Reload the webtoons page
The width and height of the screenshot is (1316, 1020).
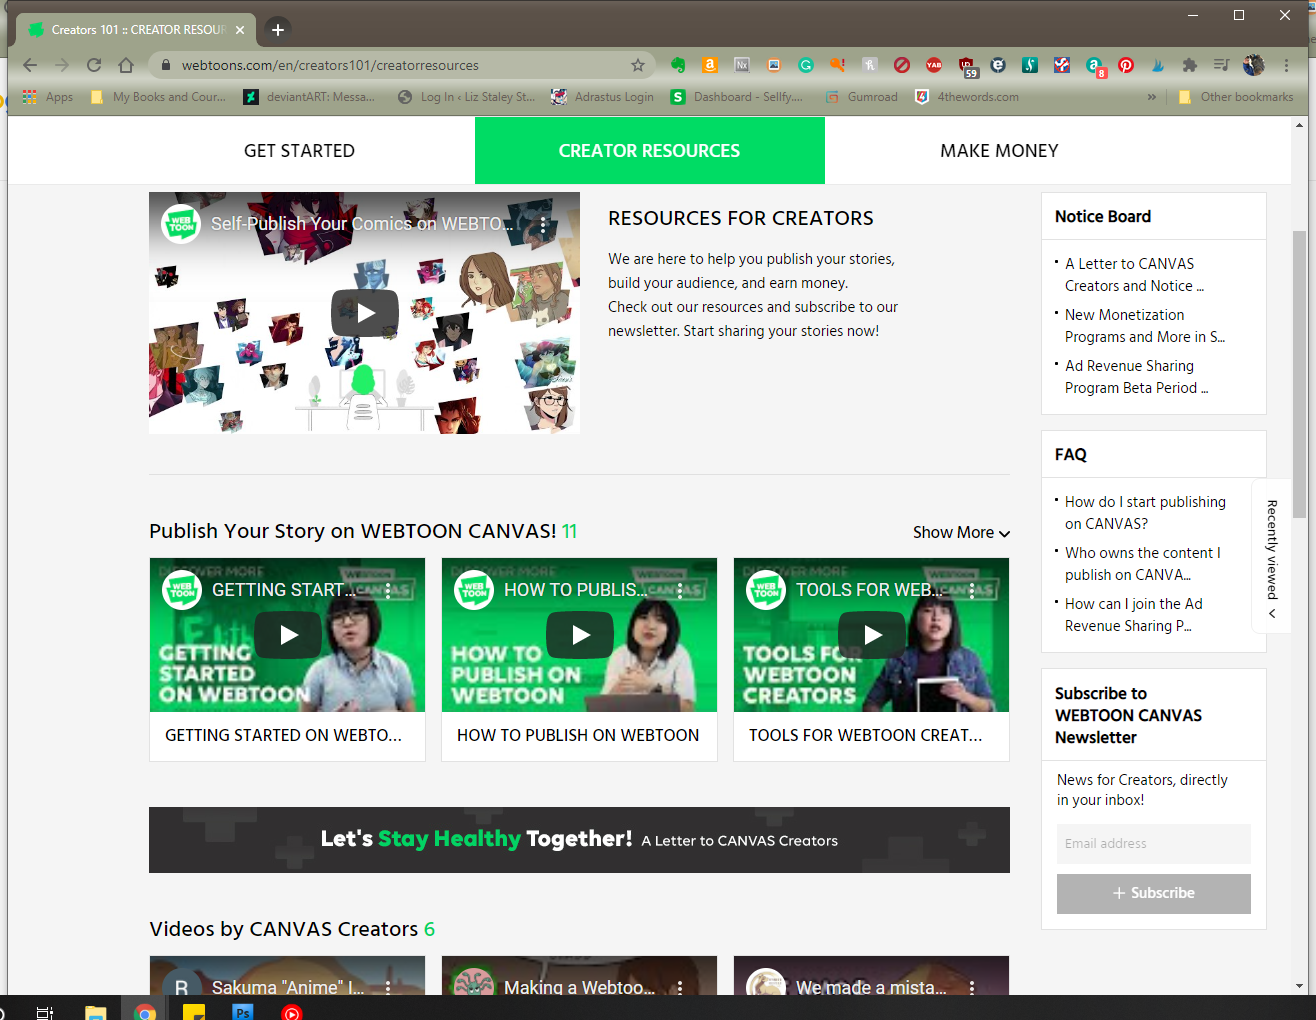(x=94, y=65)
